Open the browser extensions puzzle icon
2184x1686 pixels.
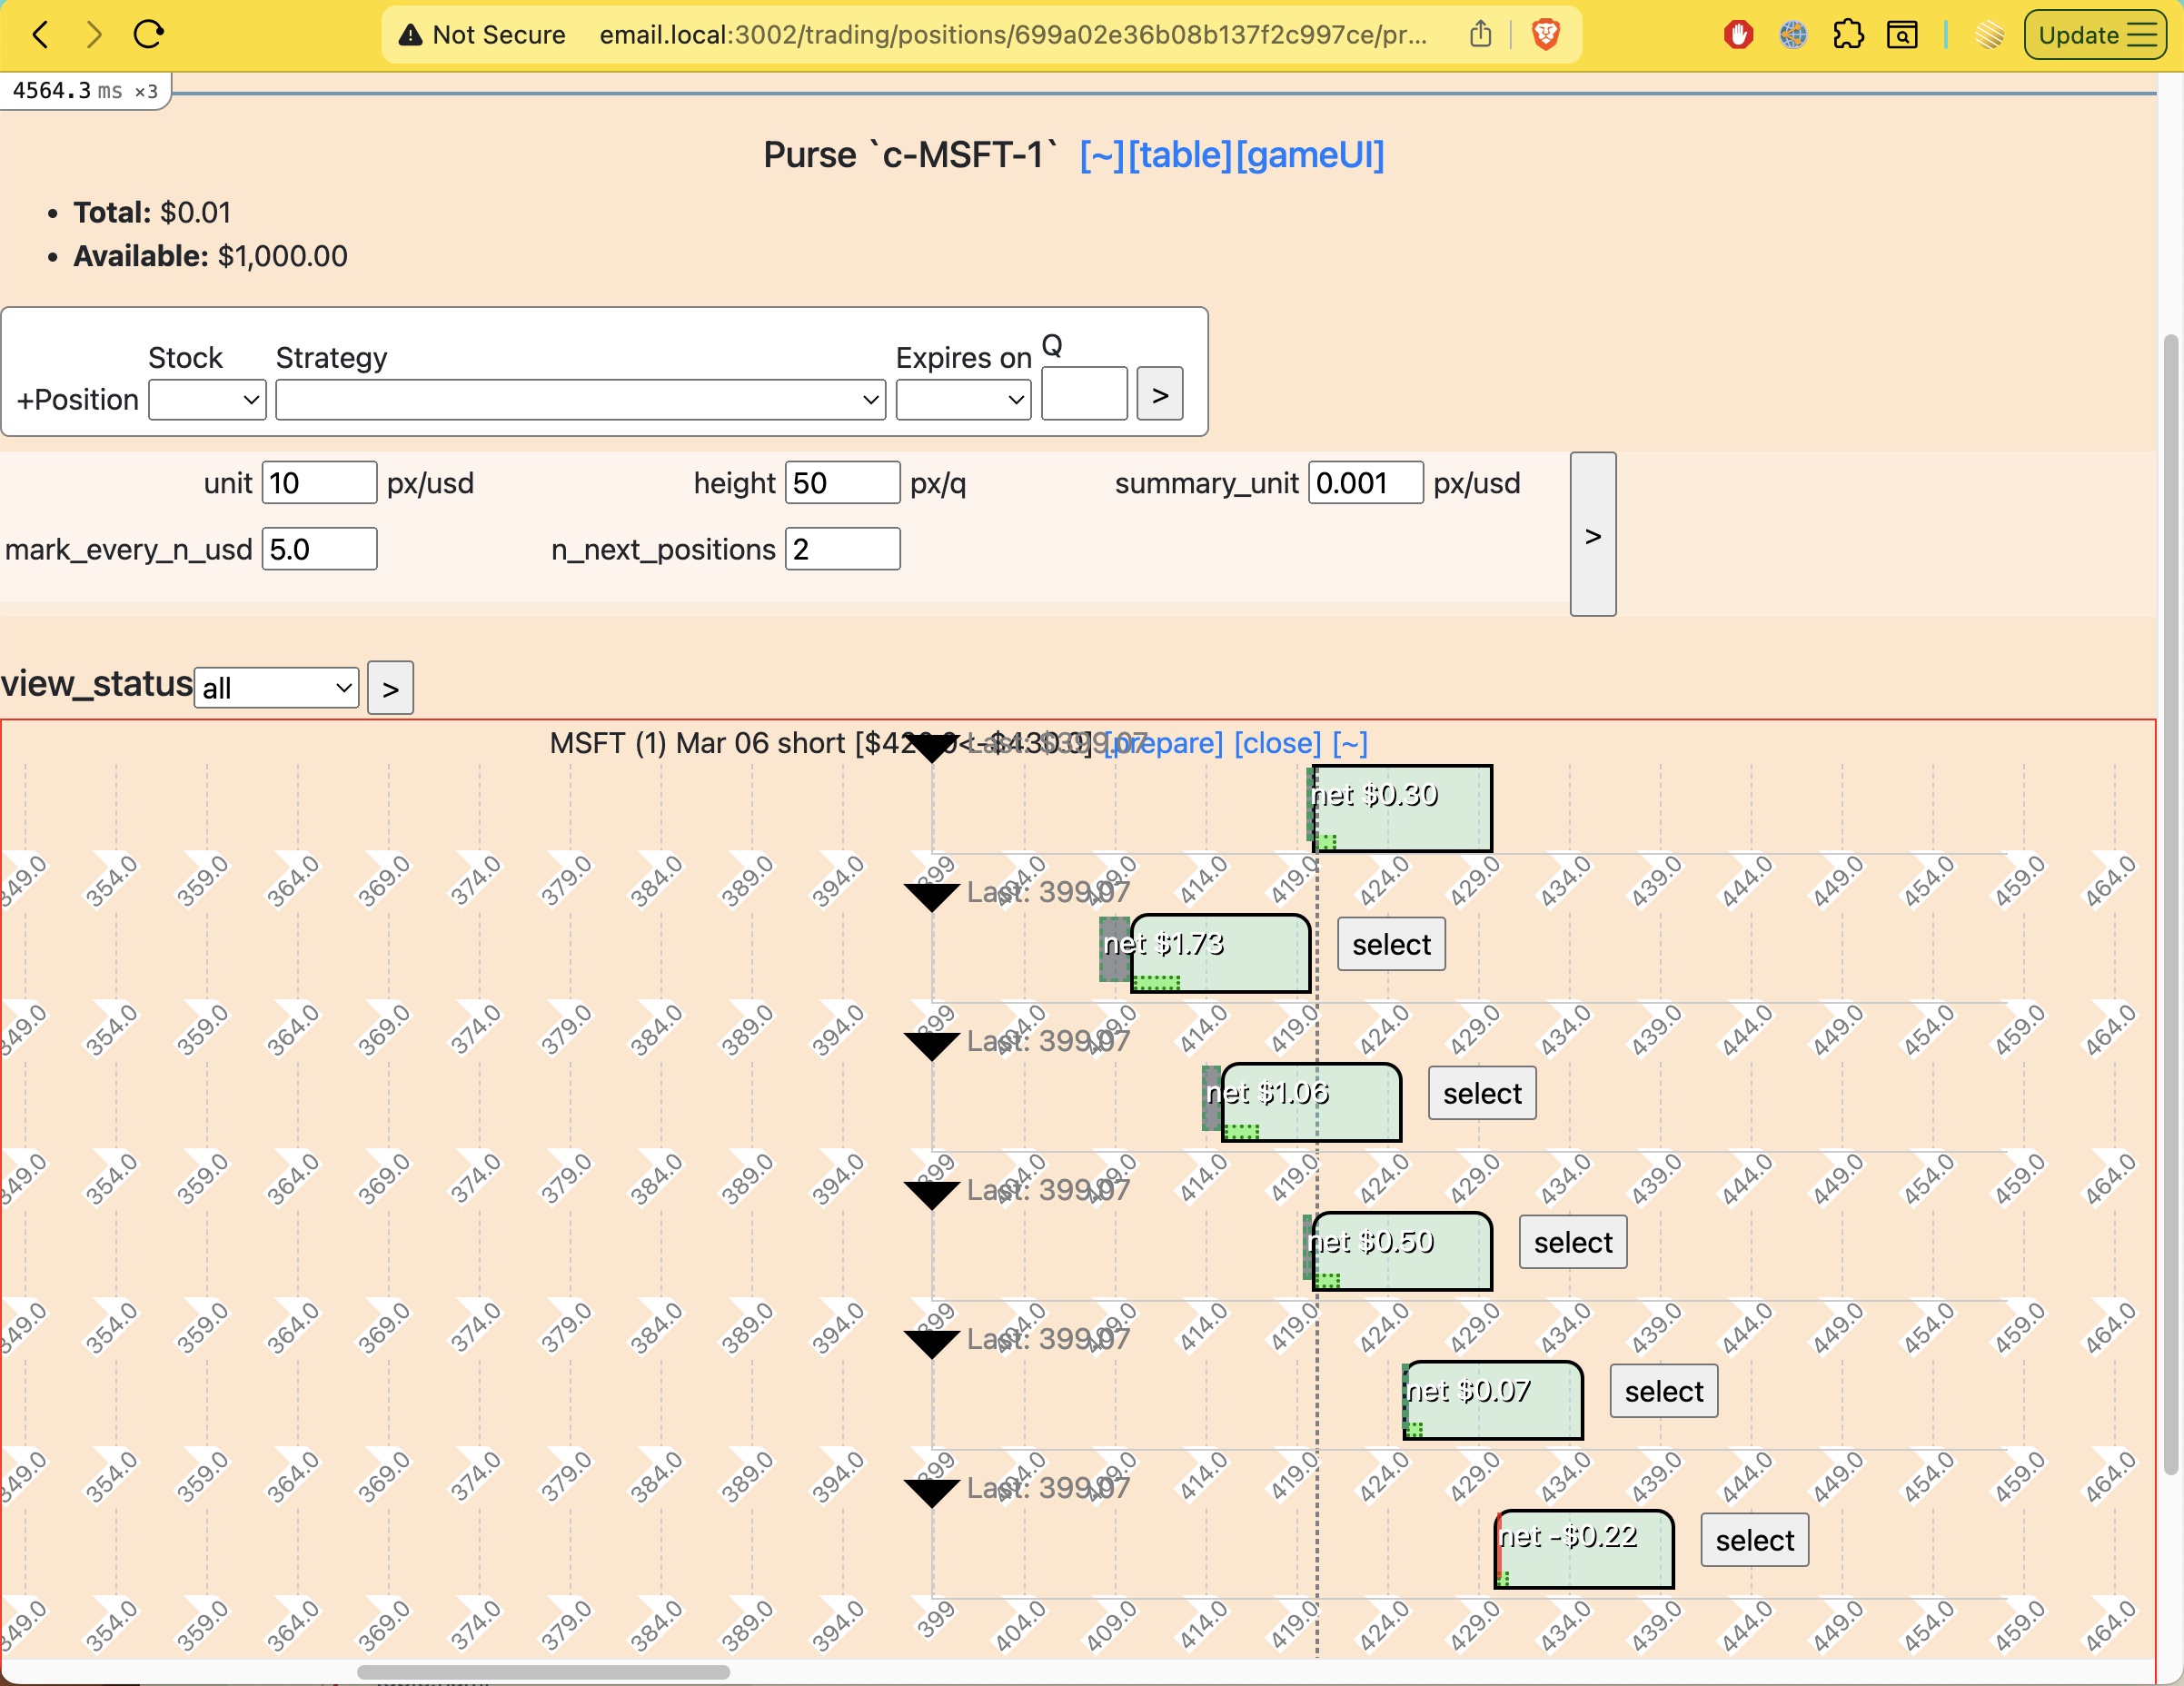click(x=1847, y=35)
